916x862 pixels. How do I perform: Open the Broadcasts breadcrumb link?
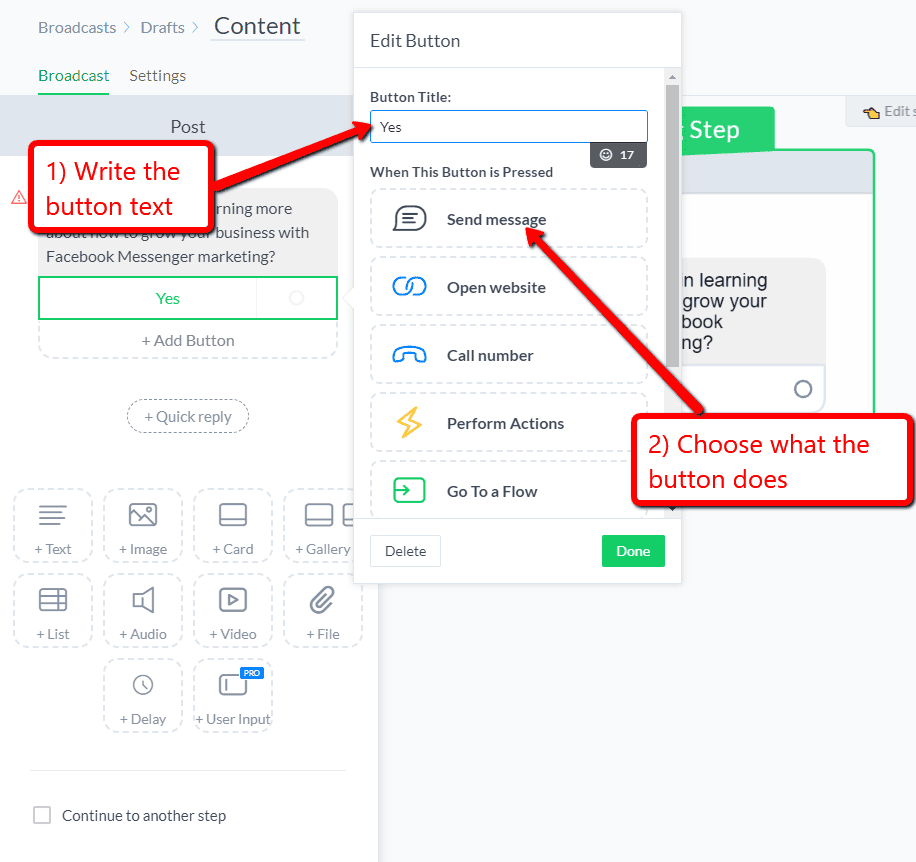click(x=77, y=27)
